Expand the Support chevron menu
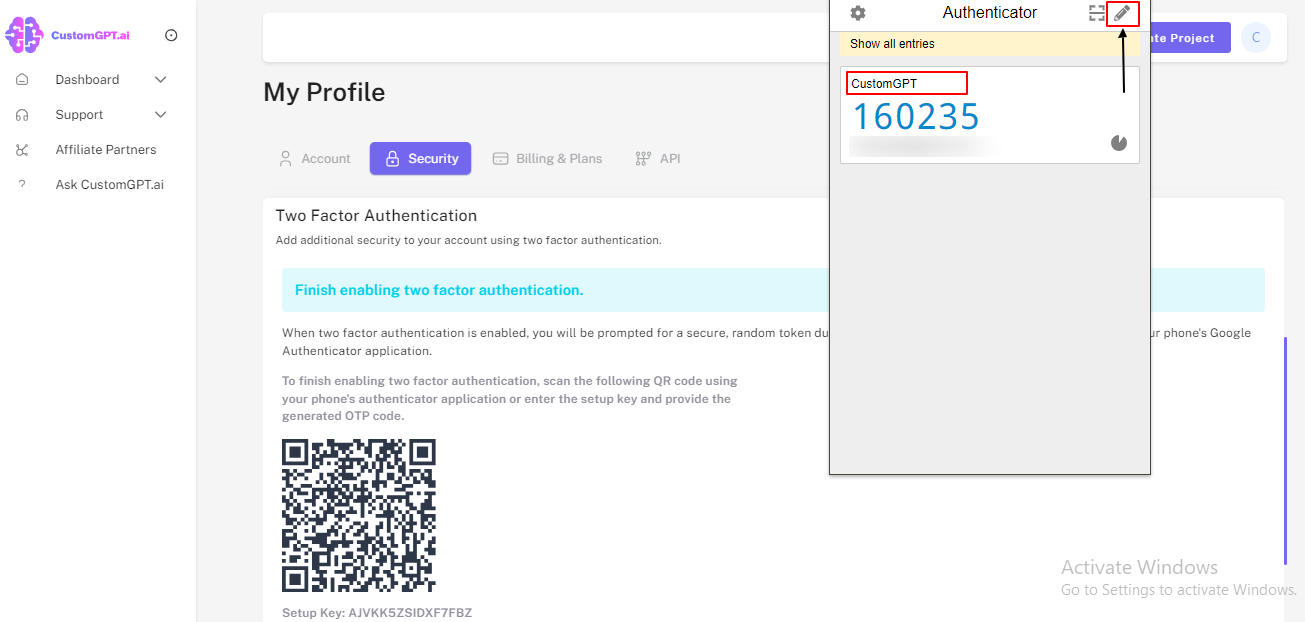This screenshot has height=622, width=1305. point(160,114)
